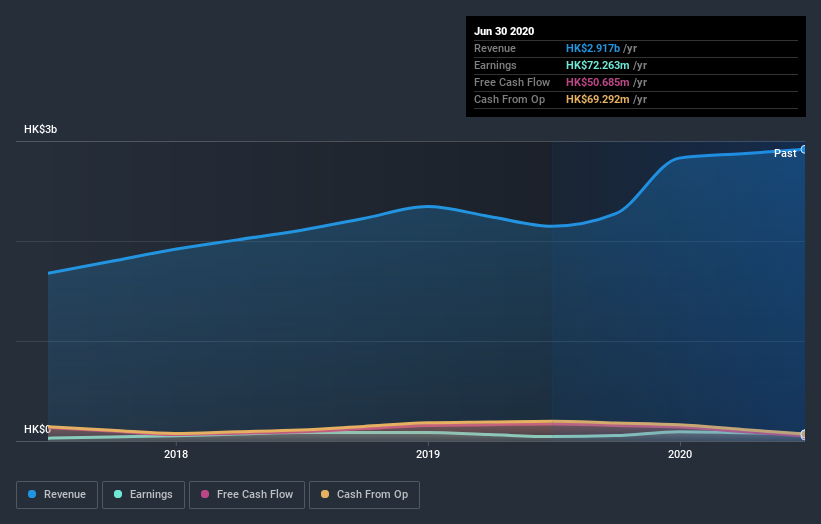Click the 'Past' label on chart
This screenshot has height=524, width=821.
(x=785, y=153)
